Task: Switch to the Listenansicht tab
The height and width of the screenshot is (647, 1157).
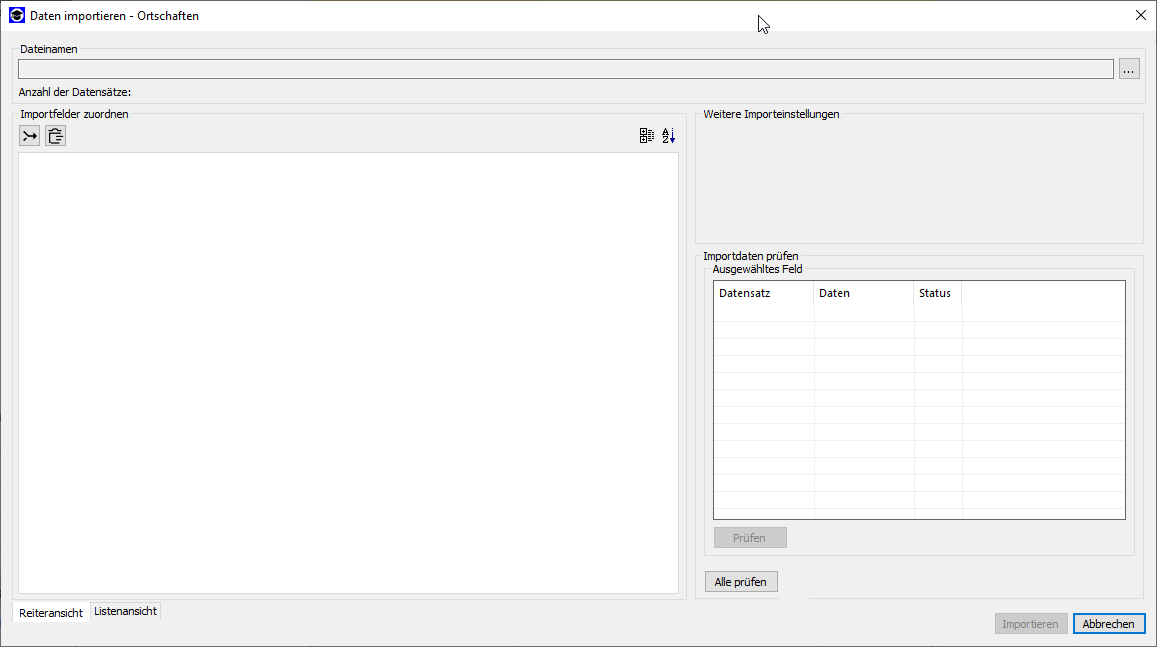Action: pos(125,611)
